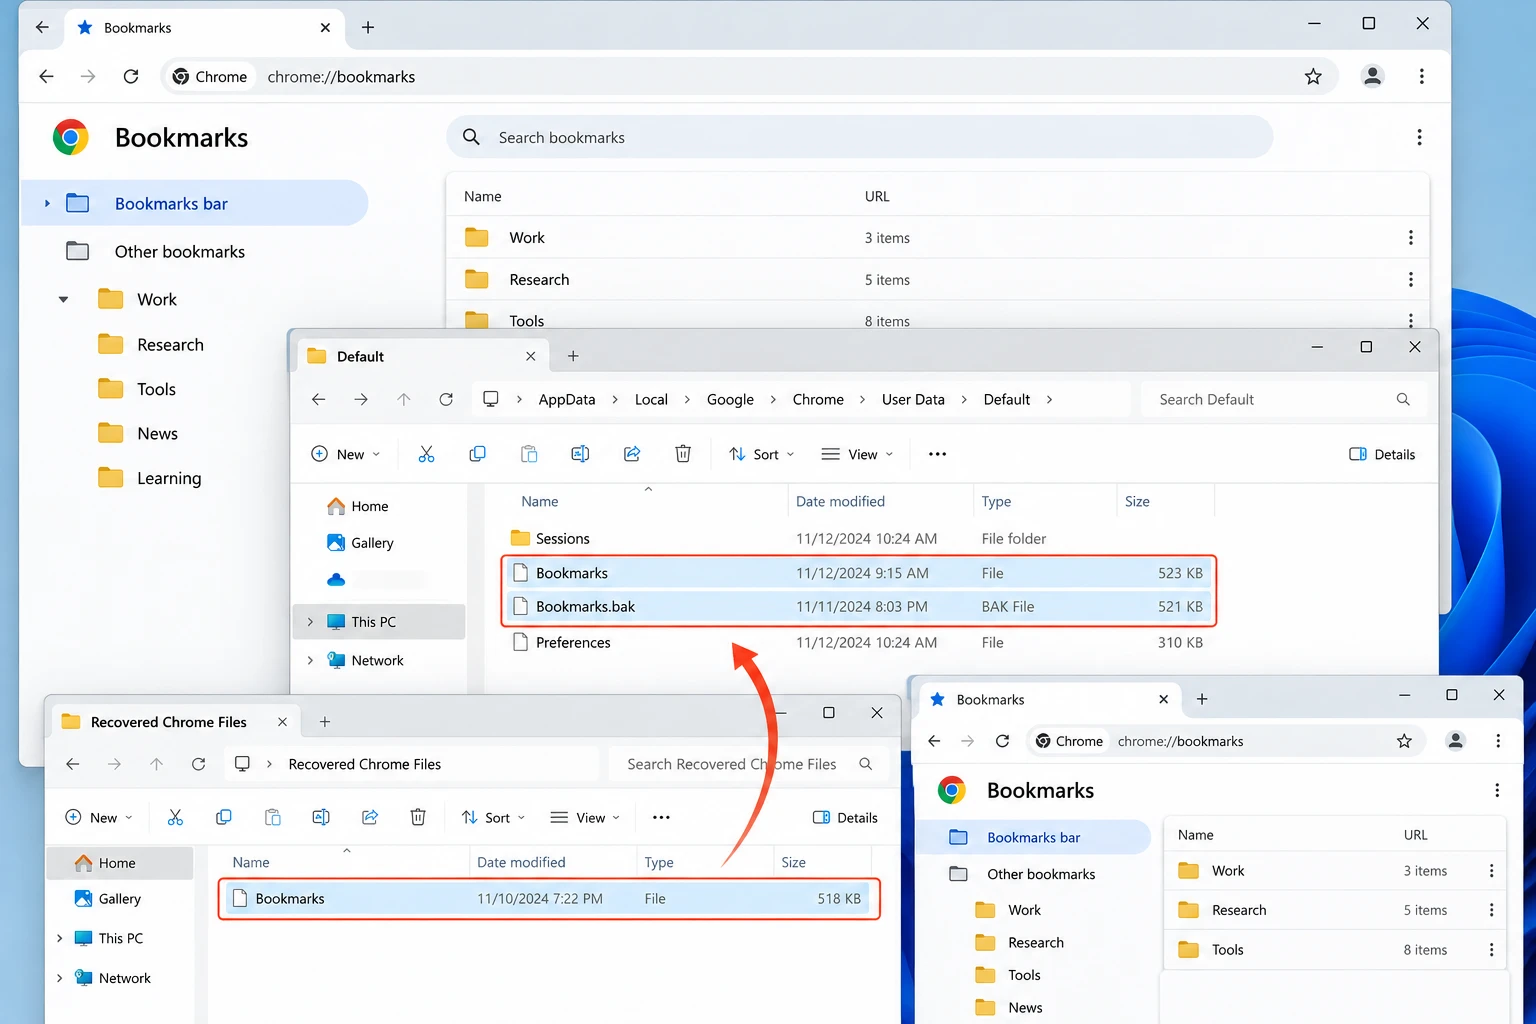
Task: Click Search Default box in File Explorer
Action: pos(1284,399)
